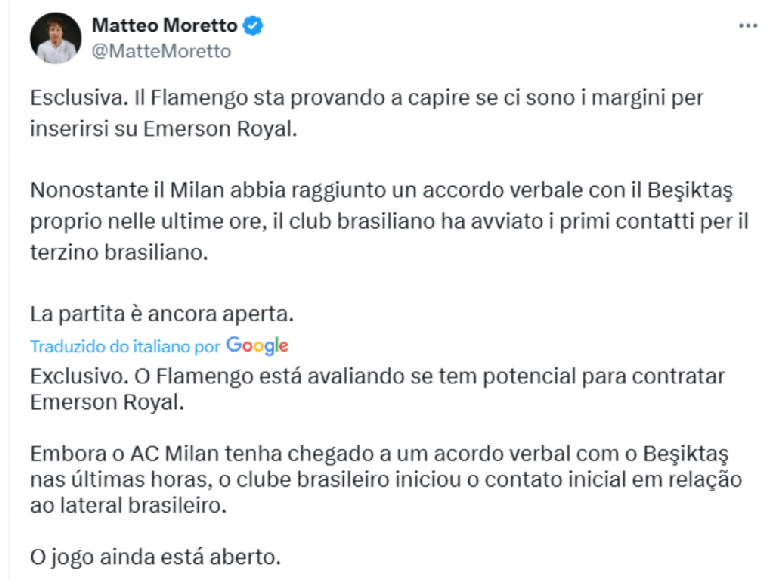Open the @MatteMoretto handle link

[161, 51]
